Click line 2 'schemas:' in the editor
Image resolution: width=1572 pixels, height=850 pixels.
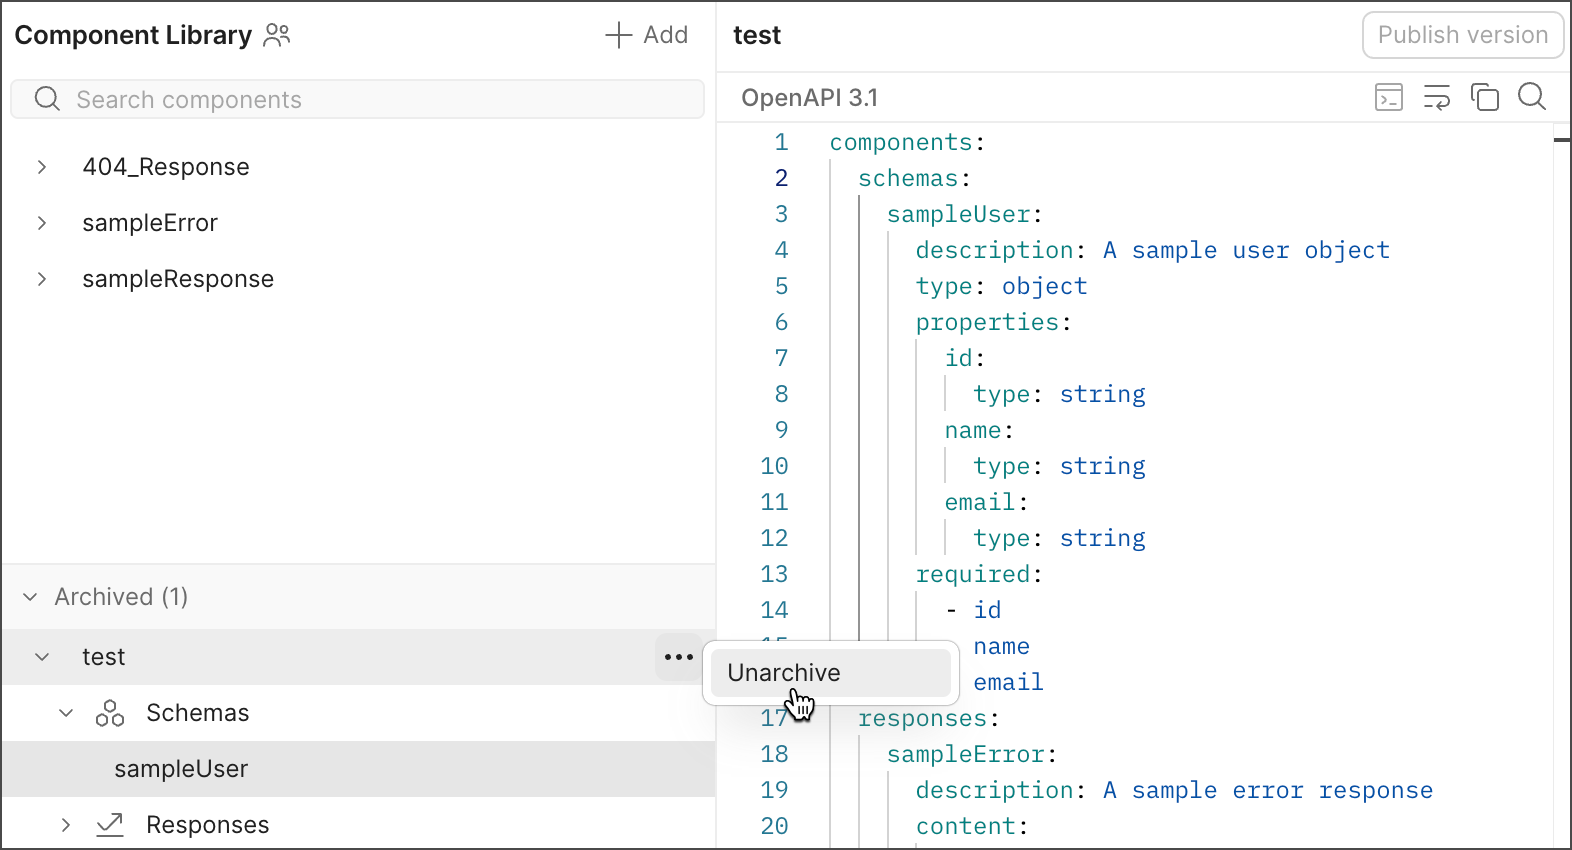914,178
